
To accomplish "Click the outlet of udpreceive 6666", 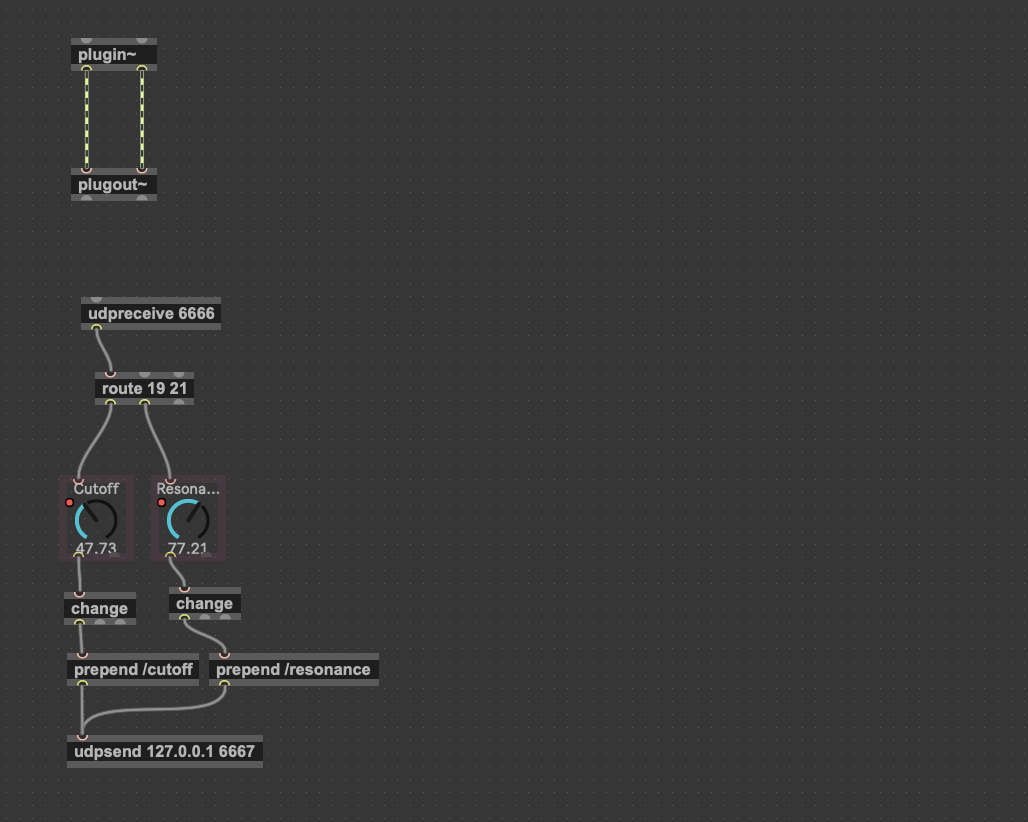I will pos(96,327).
